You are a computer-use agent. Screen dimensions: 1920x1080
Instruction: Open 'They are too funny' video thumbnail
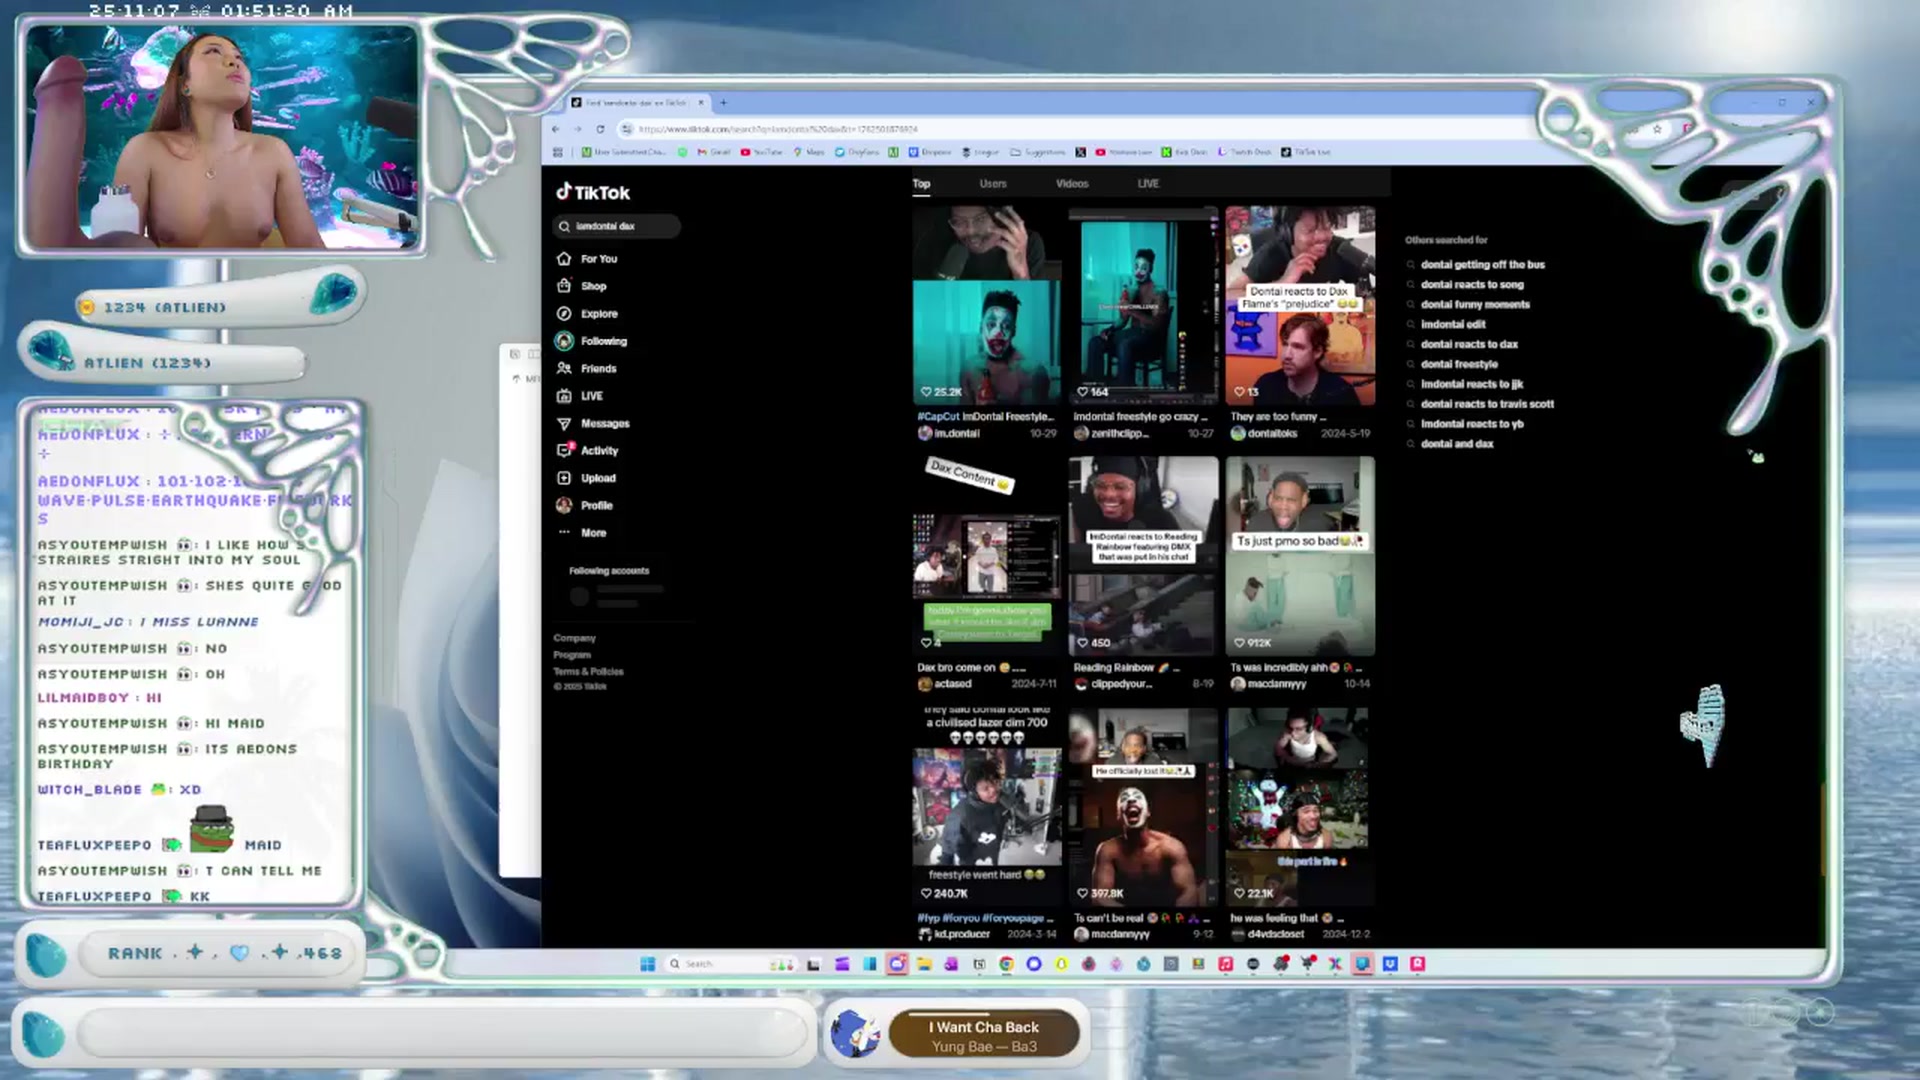pos(1300,305)
